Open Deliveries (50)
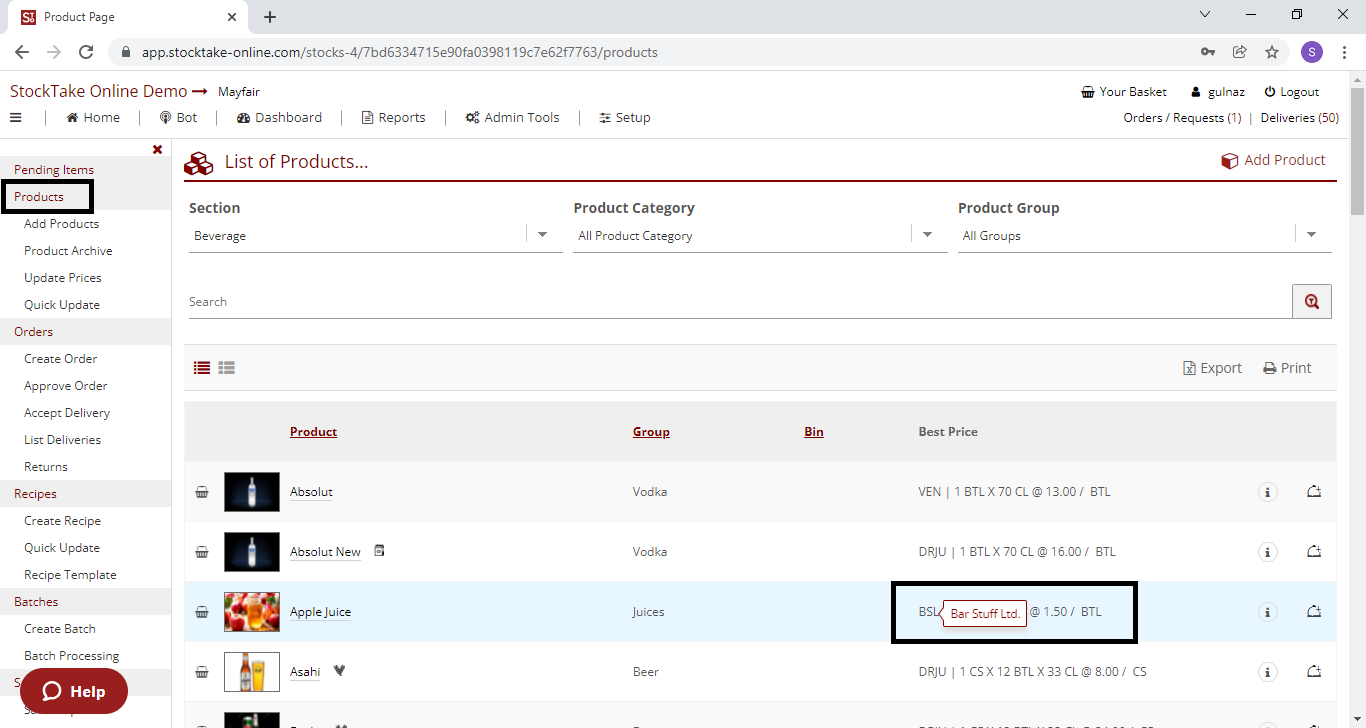1366x728 pixels. (x=1300, y=118)
